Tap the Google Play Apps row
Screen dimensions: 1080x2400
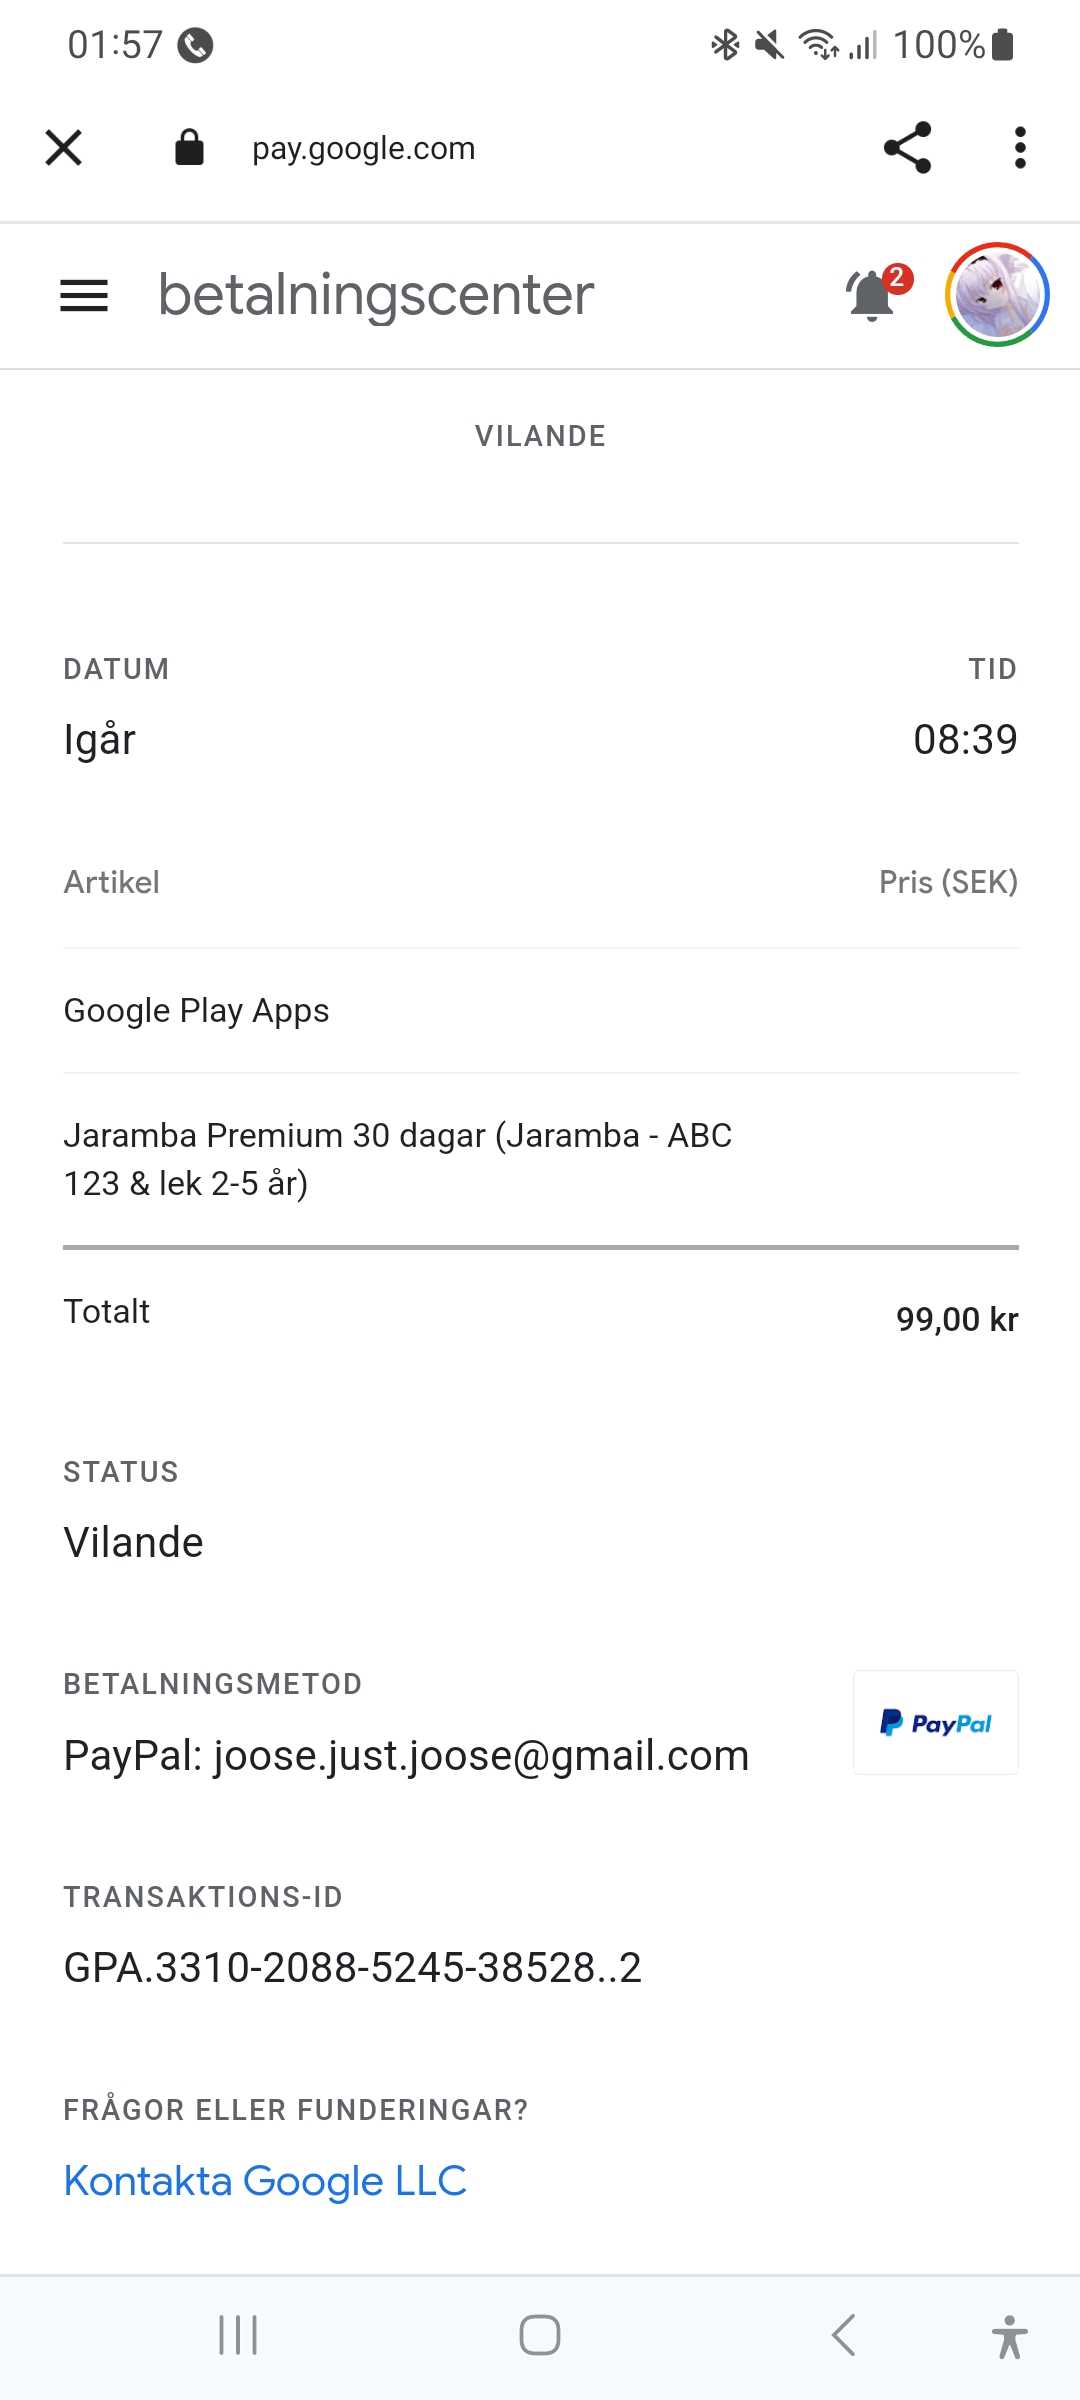click(x=196, y=1010)
